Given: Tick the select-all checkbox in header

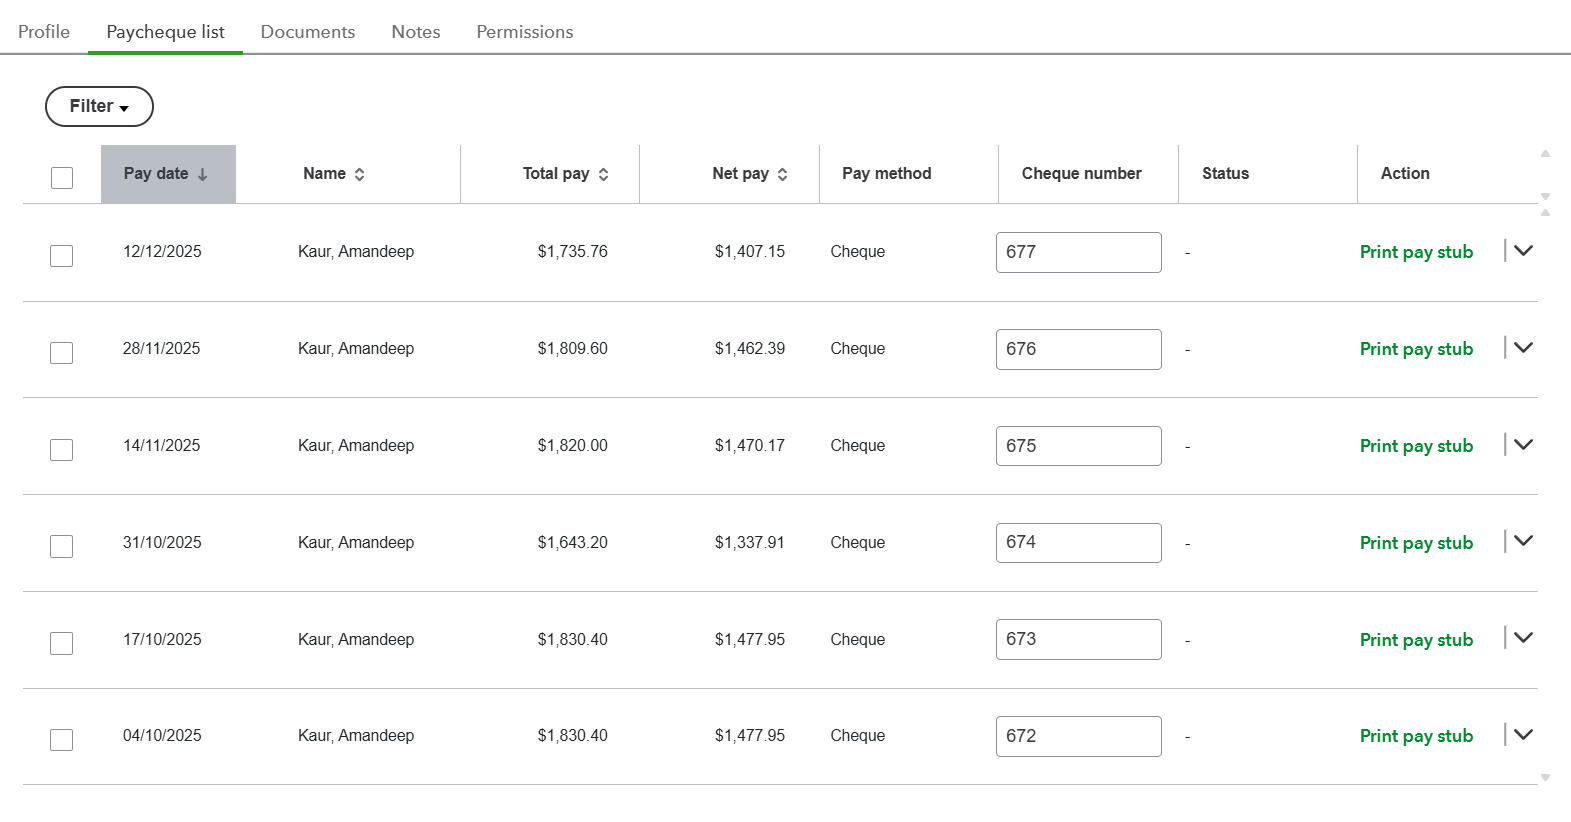Looking at the screenshot, I should tap(62, 178).
